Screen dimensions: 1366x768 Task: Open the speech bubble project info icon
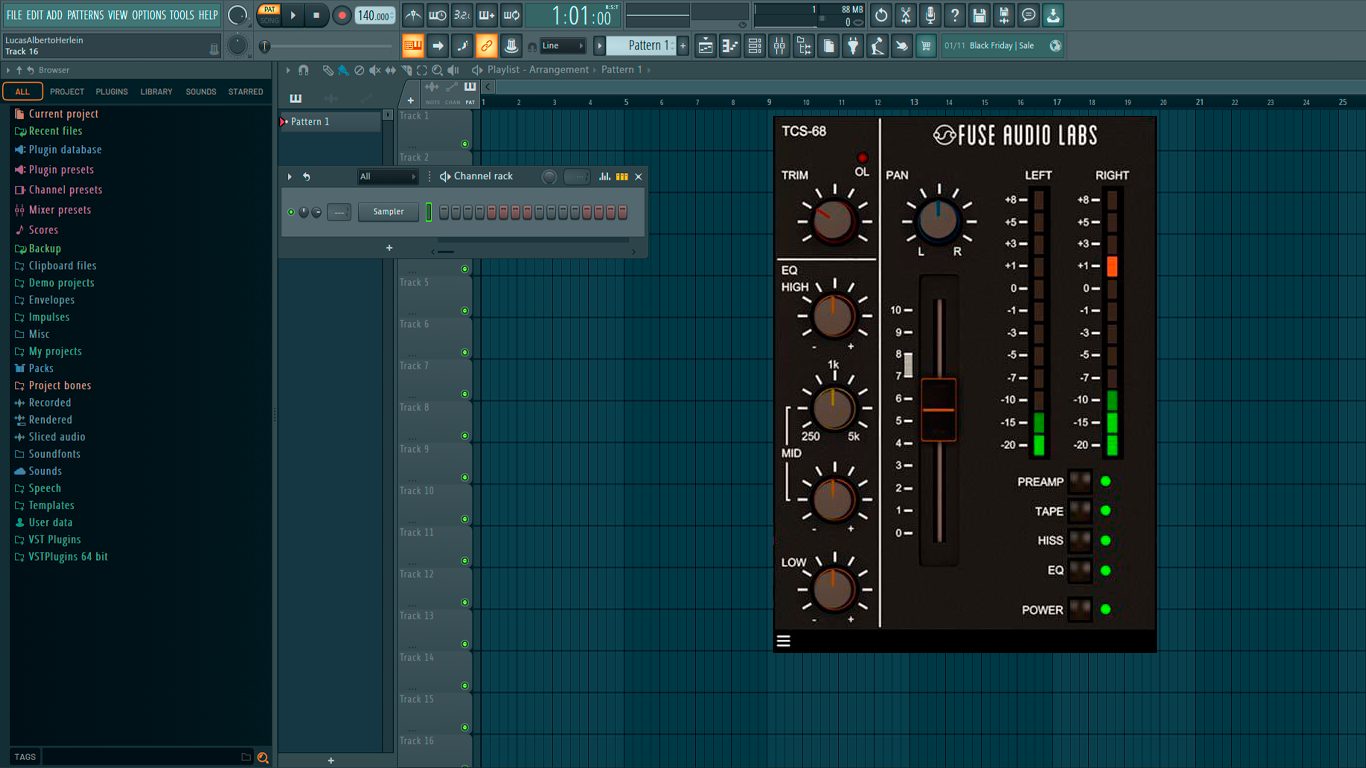(1028, 15)
